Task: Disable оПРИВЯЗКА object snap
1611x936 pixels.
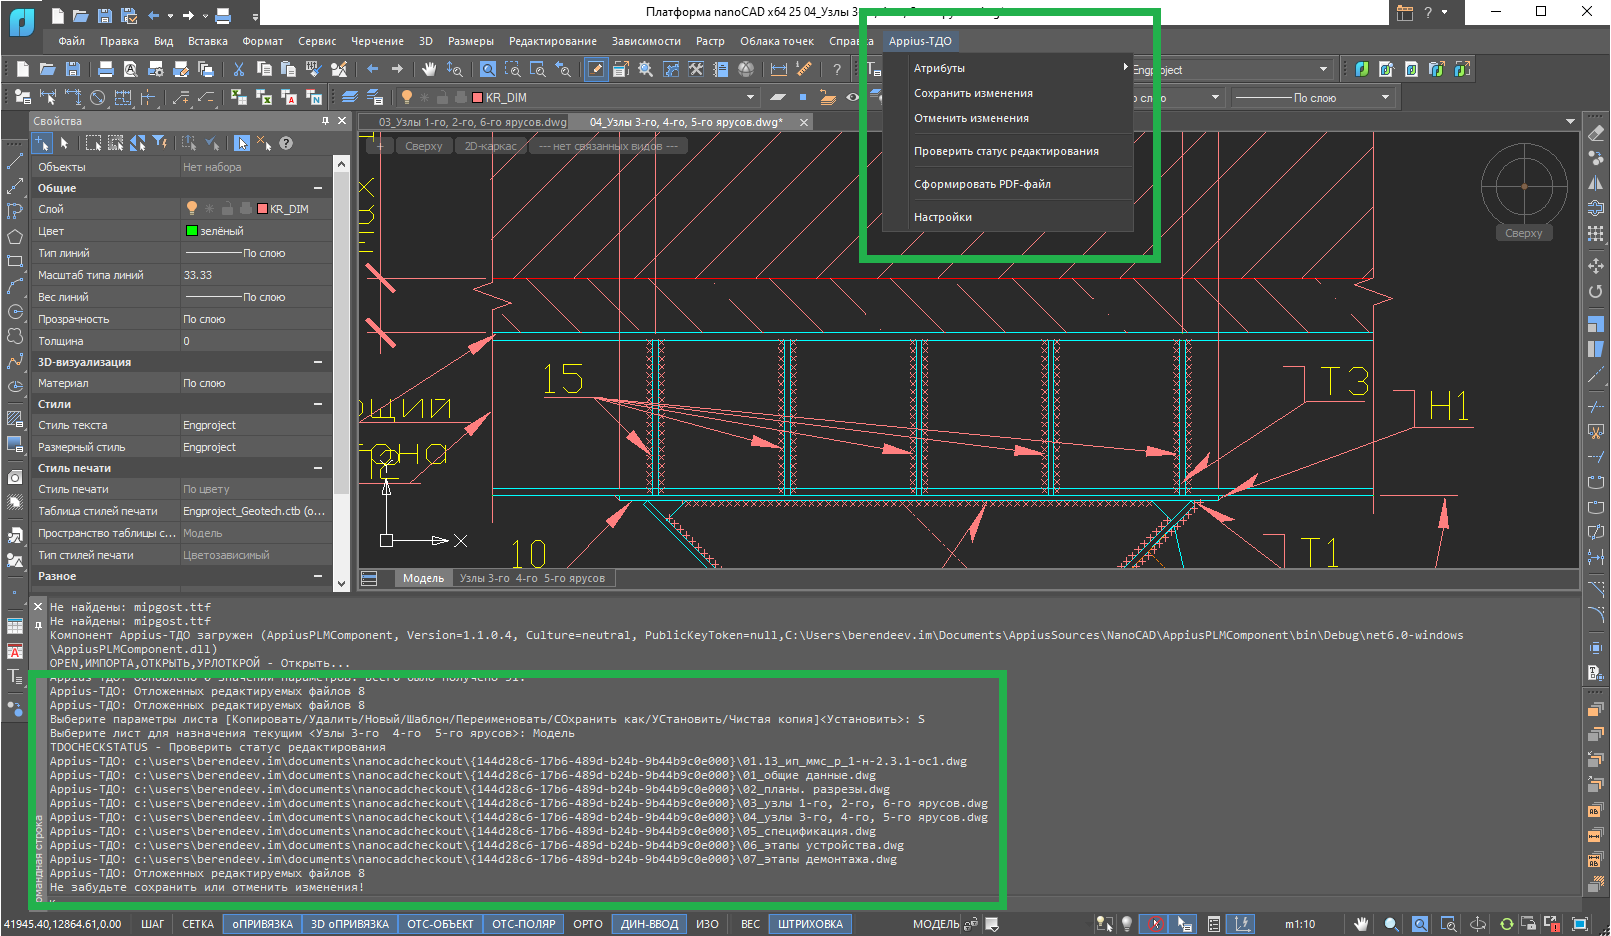Action: 262,924
